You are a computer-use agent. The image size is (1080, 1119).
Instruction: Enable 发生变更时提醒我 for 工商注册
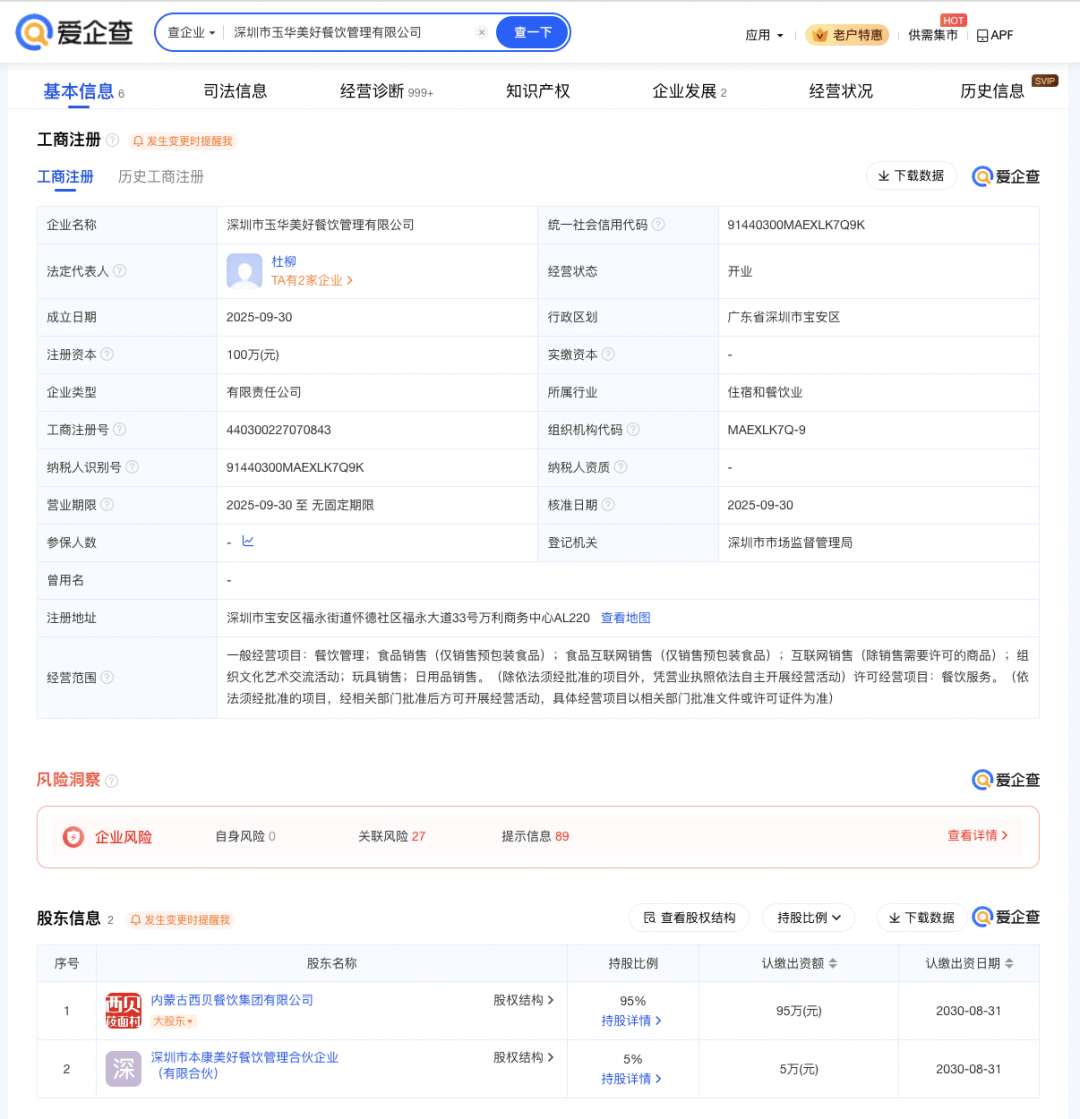point(183,141)
